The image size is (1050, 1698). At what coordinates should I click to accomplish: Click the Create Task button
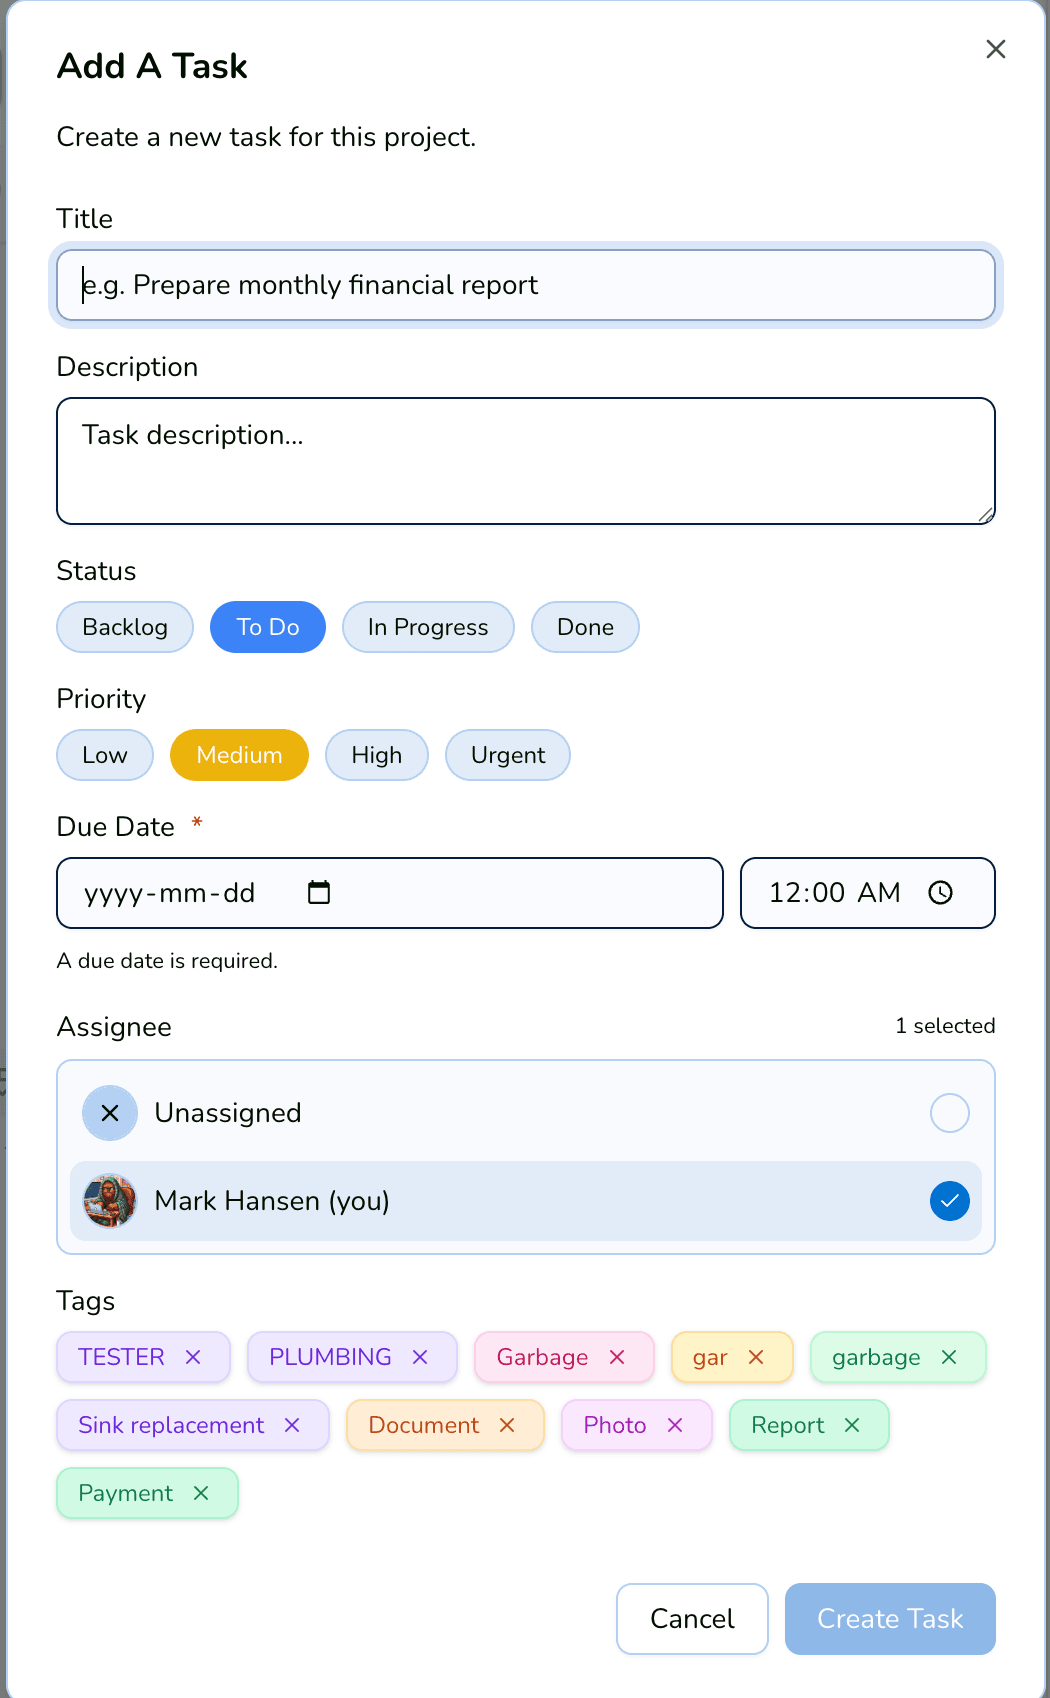point(890,1619)
